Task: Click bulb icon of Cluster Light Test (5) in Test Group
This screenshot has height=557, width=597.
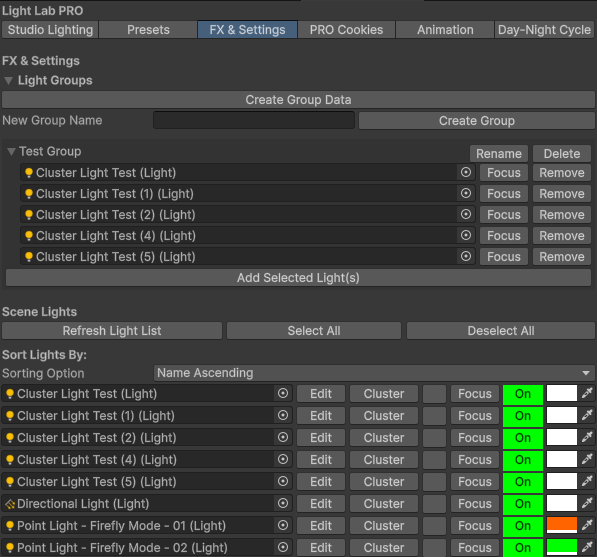Action: (x=29, y=257)
